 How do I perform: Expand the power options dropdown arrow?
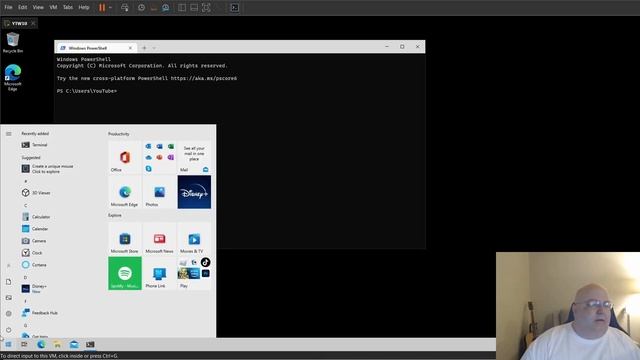click(x=110, y=7)
